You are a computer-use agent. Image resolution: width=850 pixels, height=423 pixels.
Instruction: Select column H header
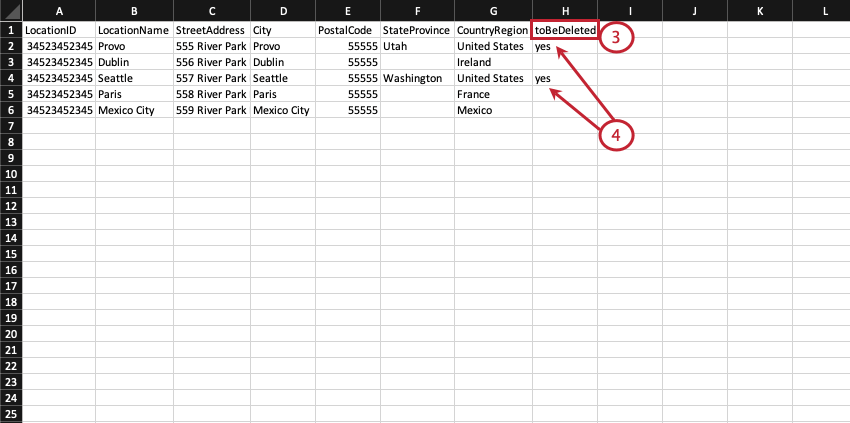point(565,10)
